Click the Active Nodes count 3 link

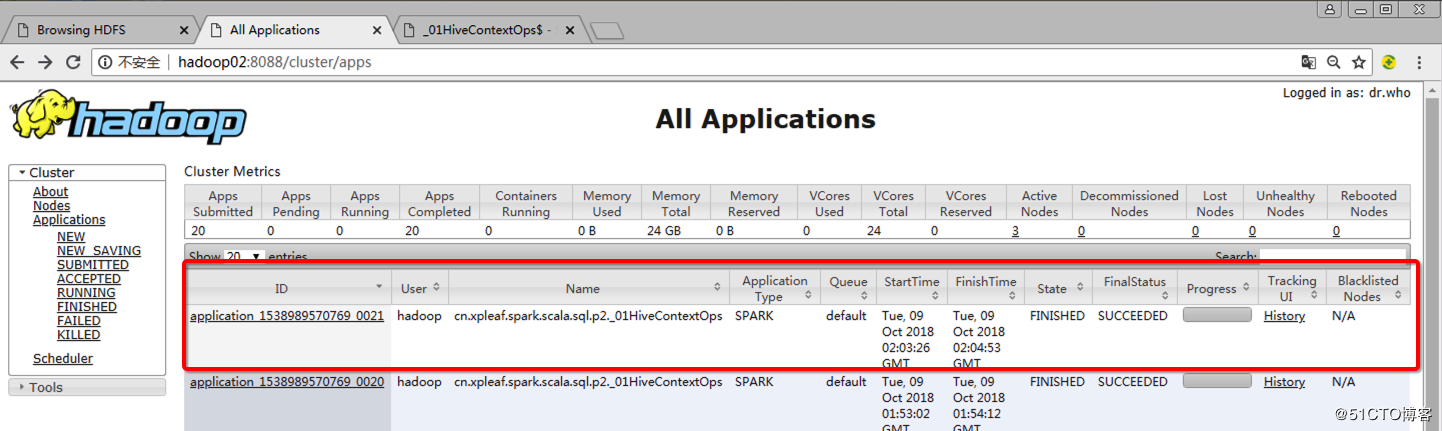[1016, 231]
